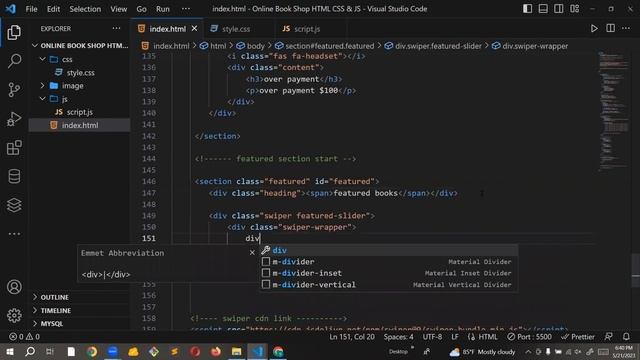Viewport: 640px width, 360px height.
Task: Open Windows Start menu
Action: pos(9,351)
